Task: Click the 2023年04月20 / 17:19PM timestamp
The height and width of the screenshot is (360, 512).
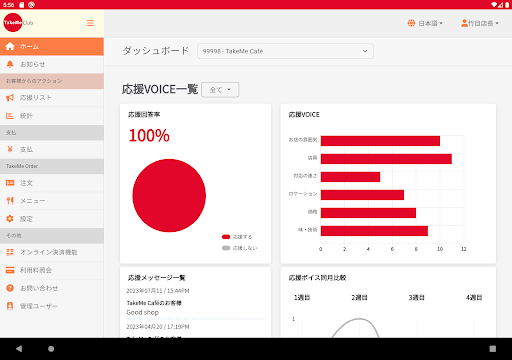Action: click(158, 327)
